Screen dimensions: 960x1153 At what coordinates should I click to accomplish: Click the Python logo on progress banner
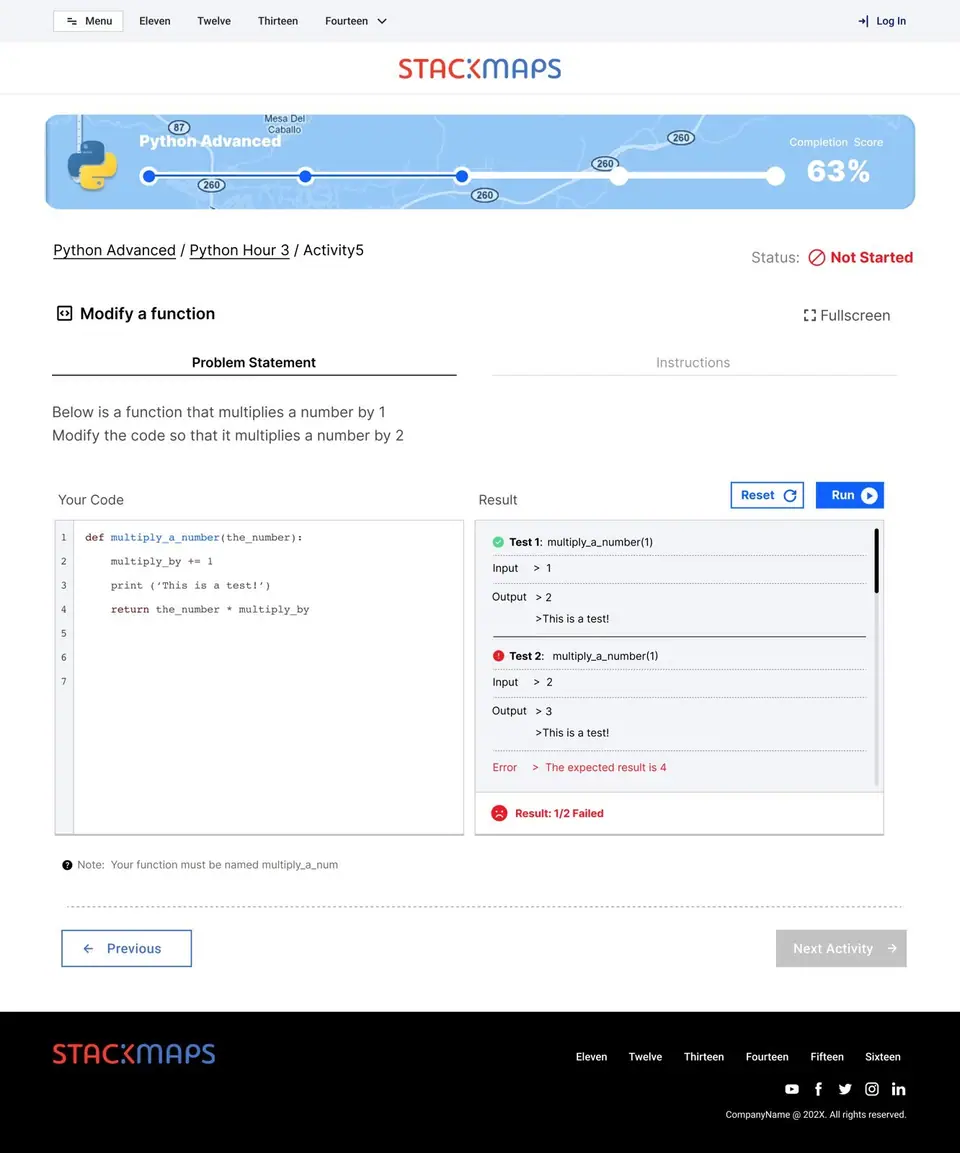pyautogui.click(x=92, y=165)
